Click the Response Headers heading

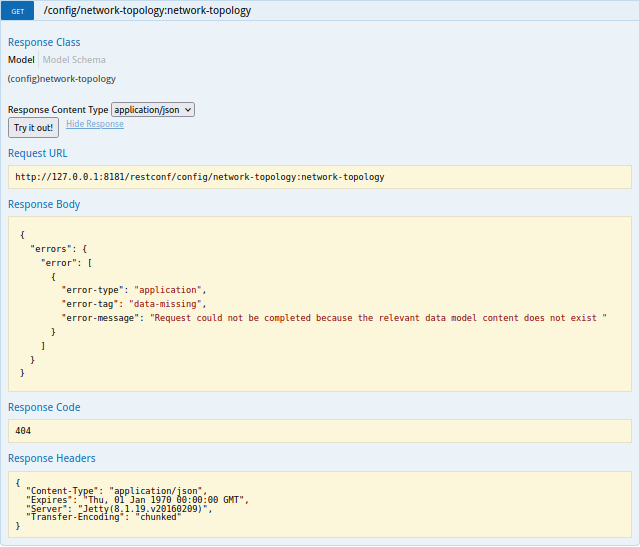pos(52,458)
